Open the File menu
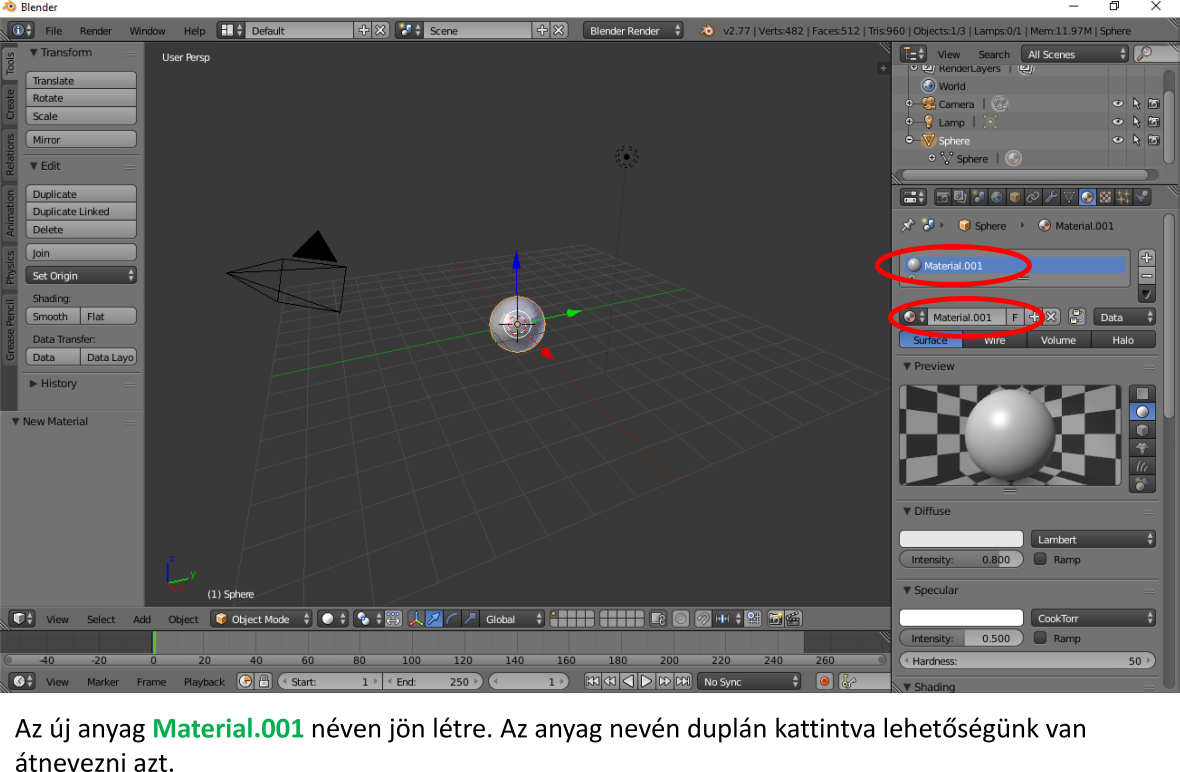 coord(53,31)
